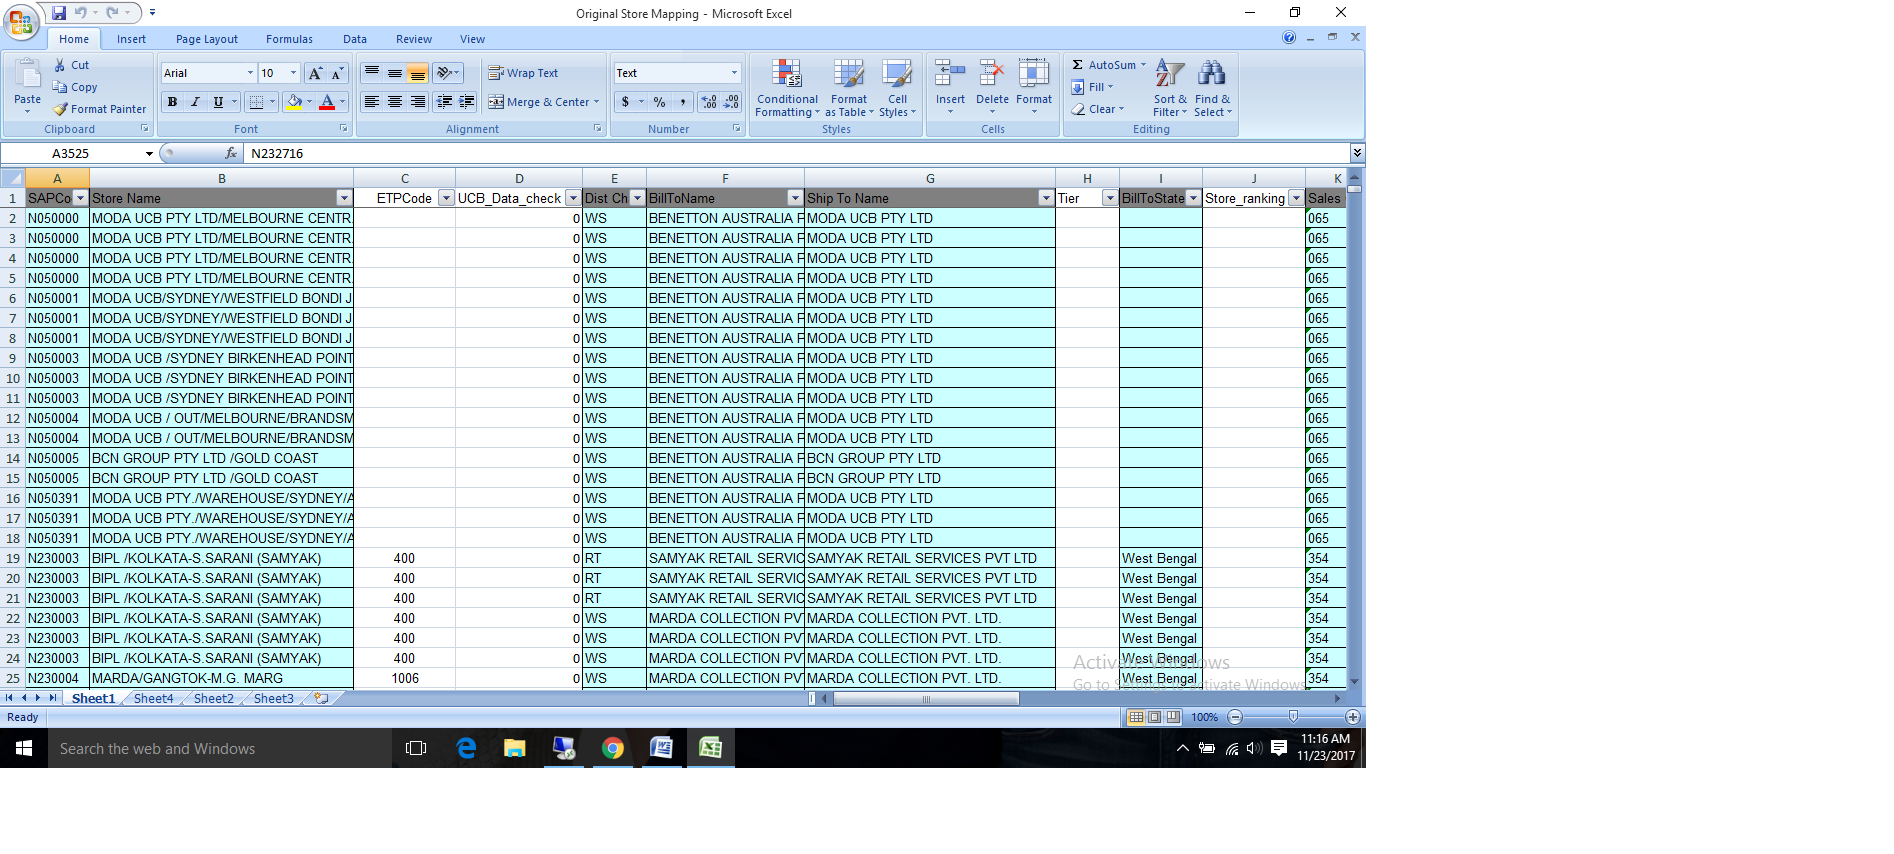The width and height of the screenshot is (1894, 854).
Task: Click the Excel icon in taskbar
Action: click(710, 748)
